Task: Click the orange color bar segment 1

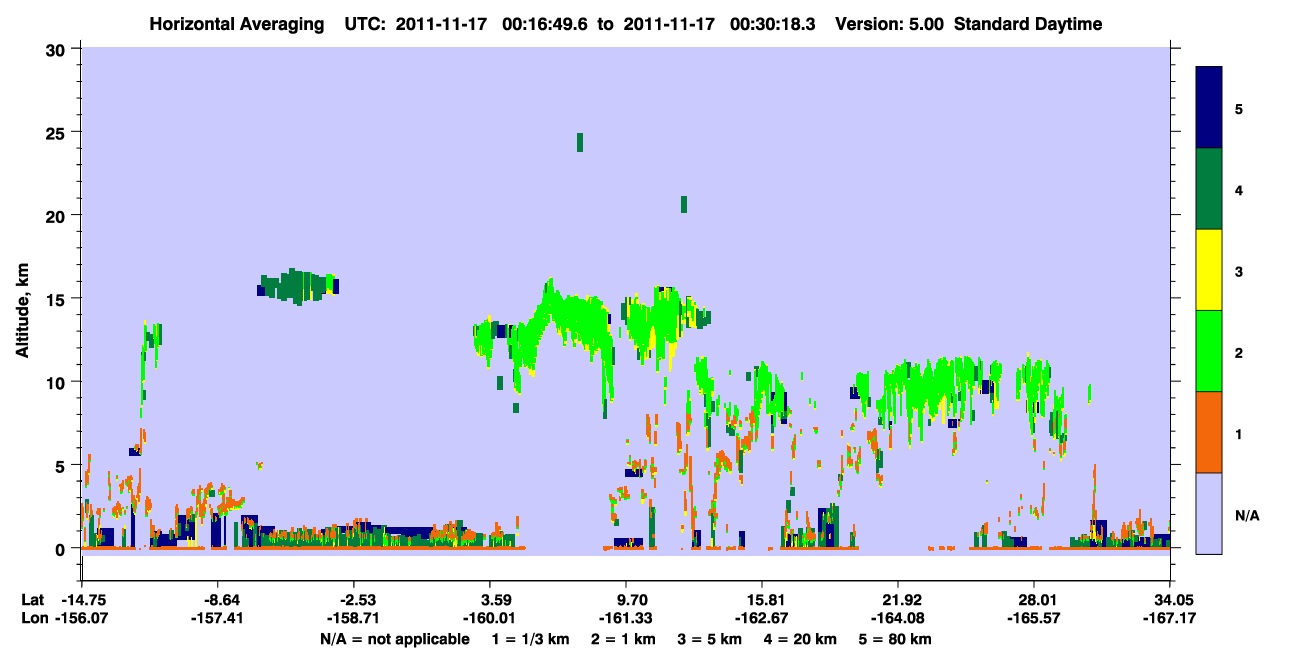Action: (x=1209, y=432)
